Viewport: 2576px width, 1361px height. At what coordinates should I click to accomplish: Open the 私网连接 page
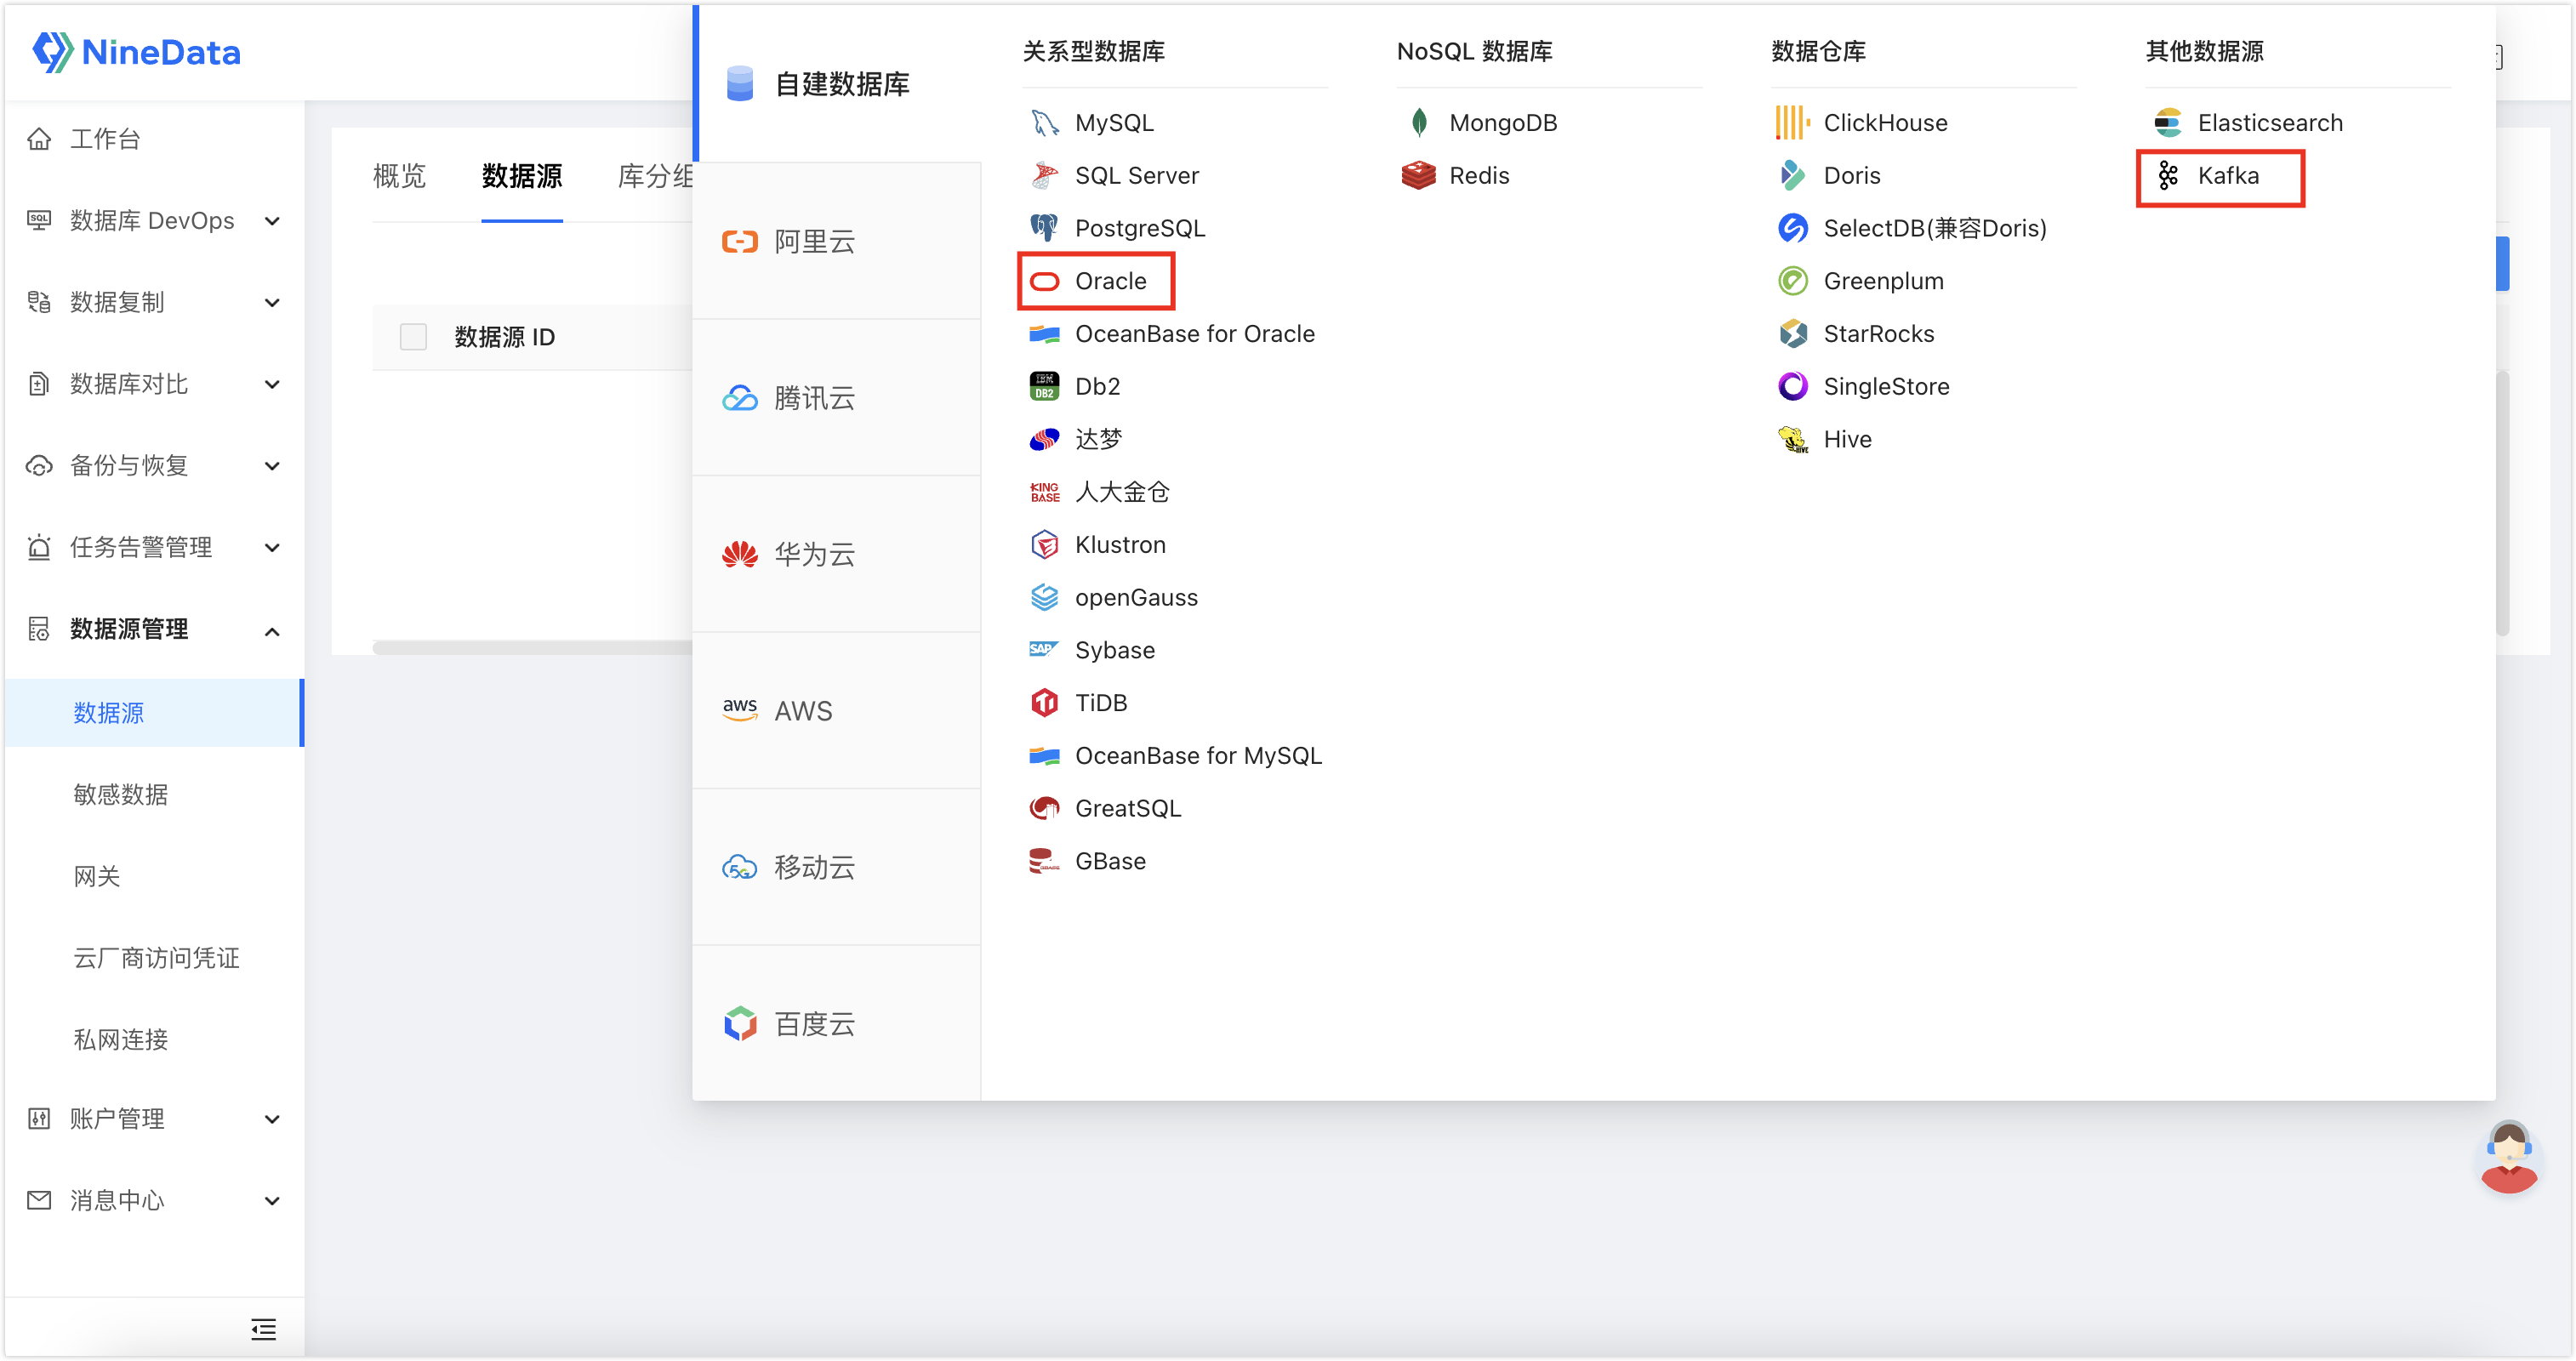click(120, 1040)
